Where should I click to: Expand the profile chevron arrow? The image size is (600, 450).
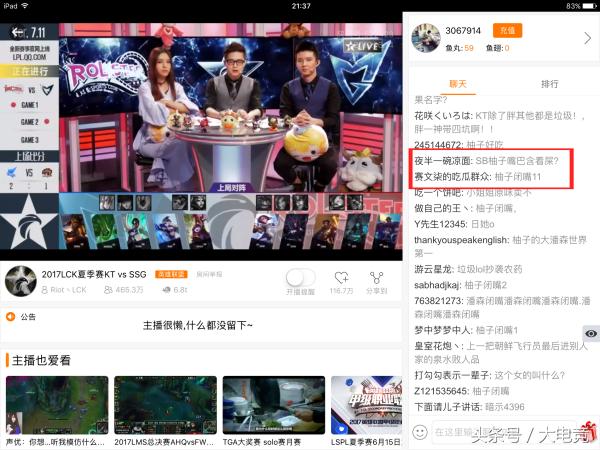coord(587,38)
